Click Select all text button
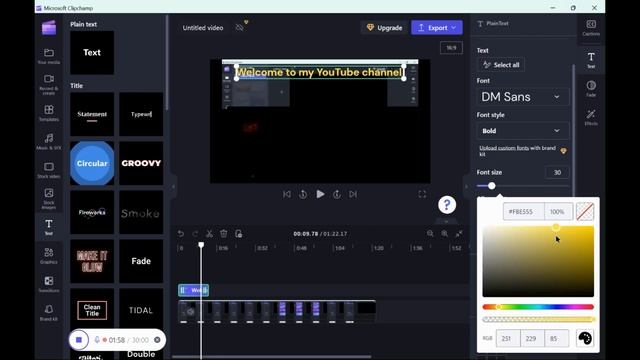Image resolution: width=640 pixels, height=360 pixels. [501, 65]
